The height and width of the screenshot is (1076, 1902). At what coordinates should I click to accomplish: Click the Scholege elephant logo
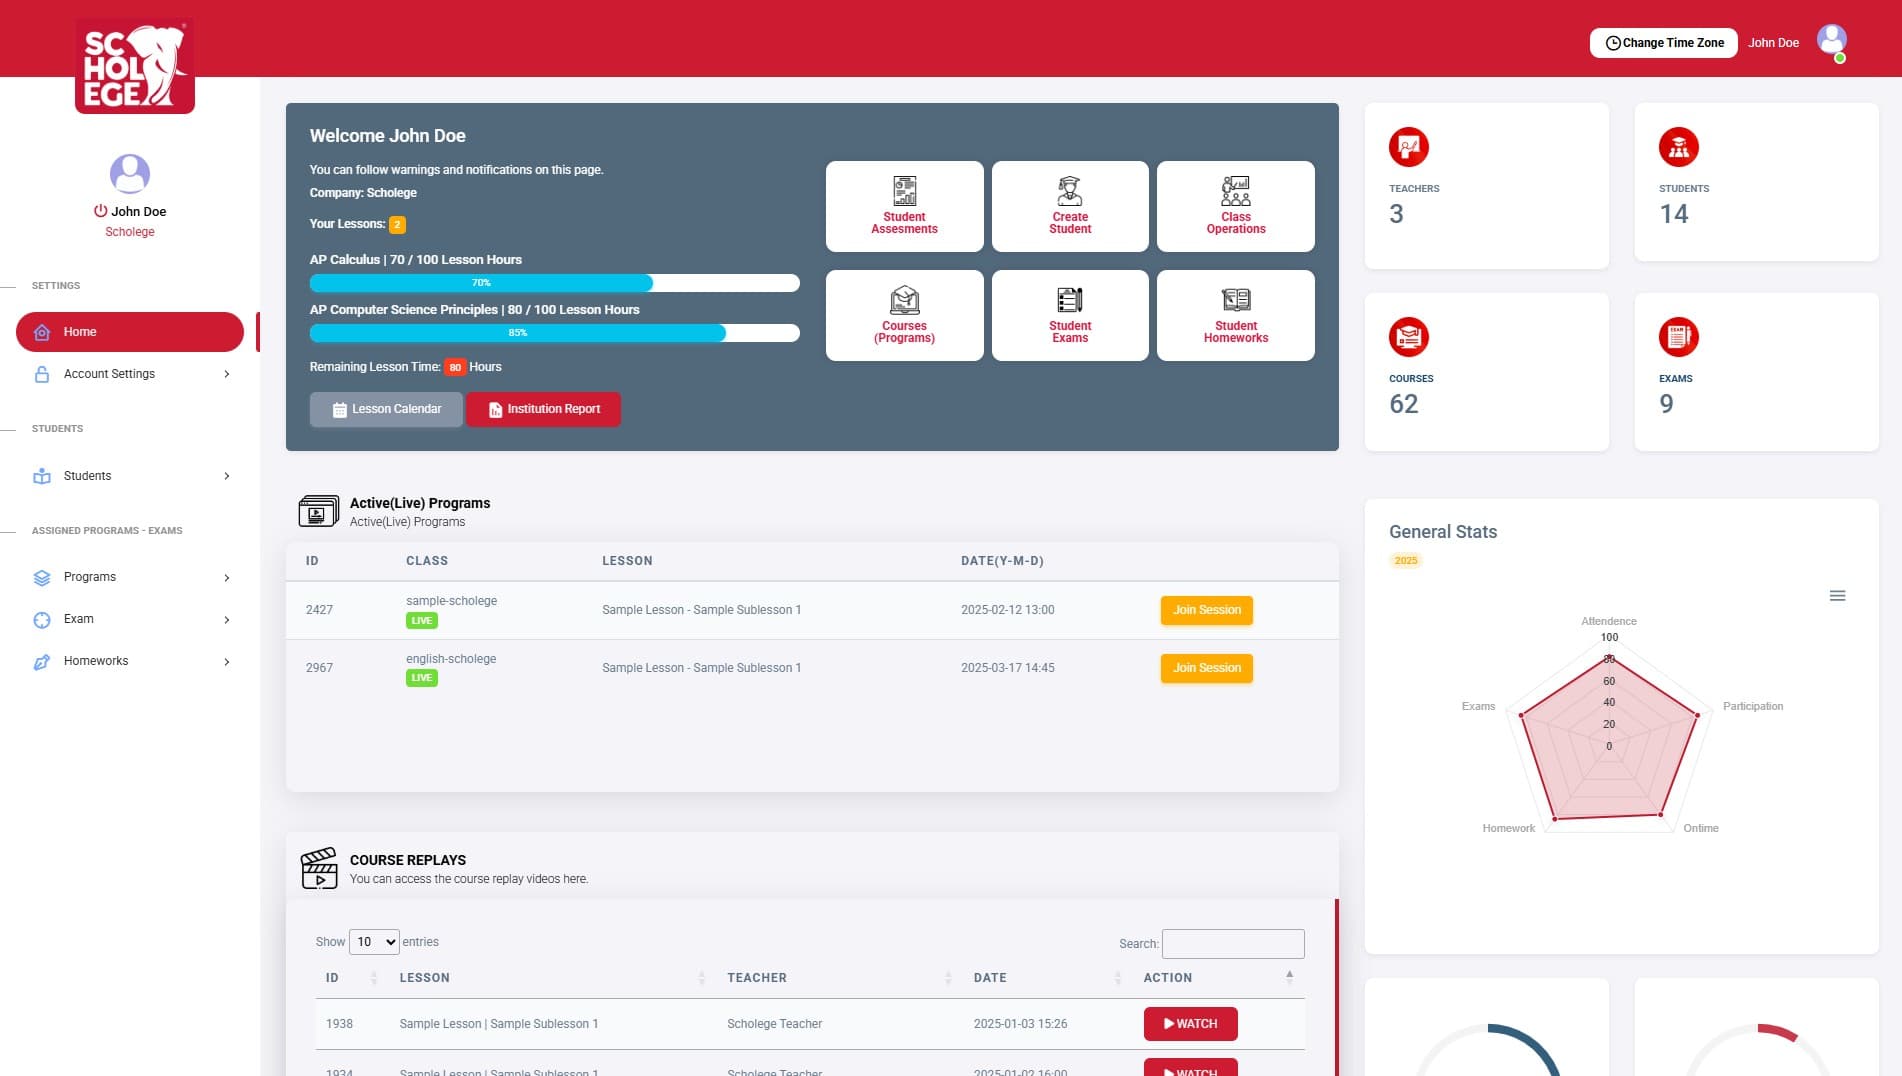point(135,66)
